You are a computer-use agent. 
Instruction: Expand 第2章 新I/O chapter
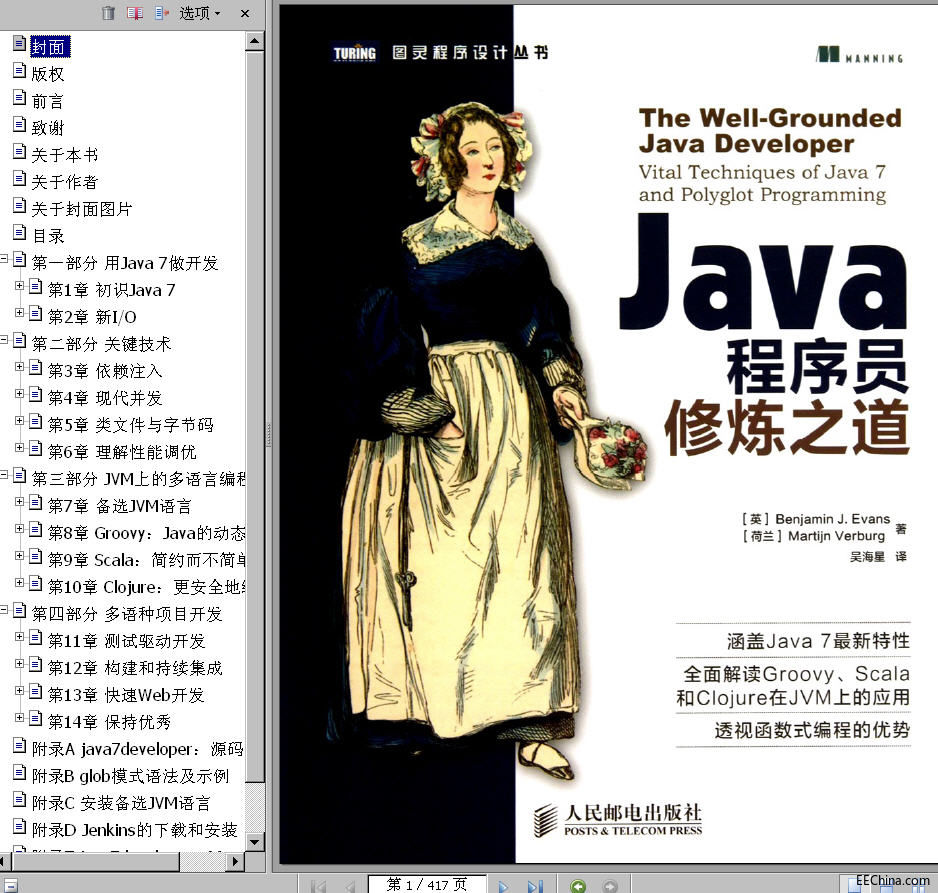click(x=20, y=313)
